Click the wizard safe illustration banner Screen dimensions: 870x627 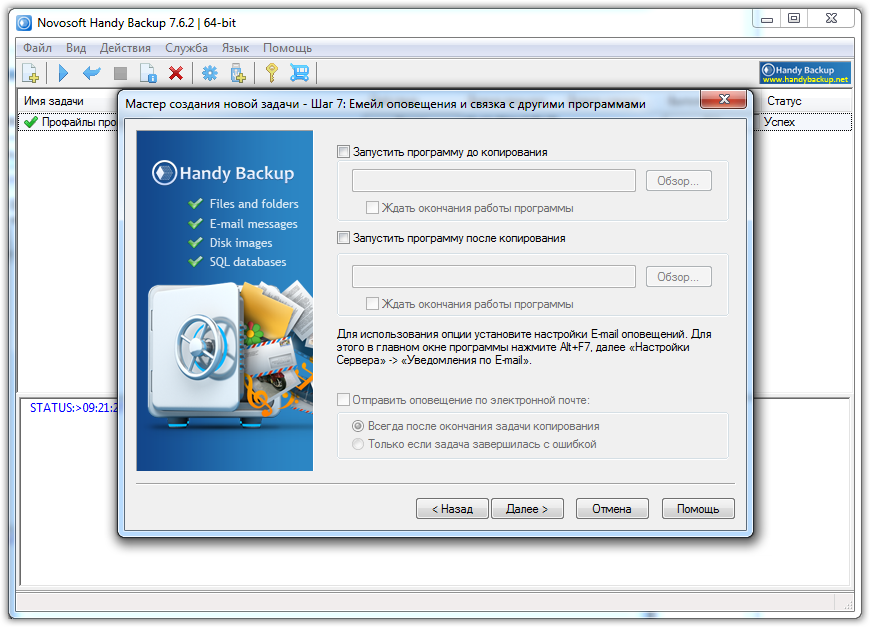pyautogui.click(x=225, y=301)
